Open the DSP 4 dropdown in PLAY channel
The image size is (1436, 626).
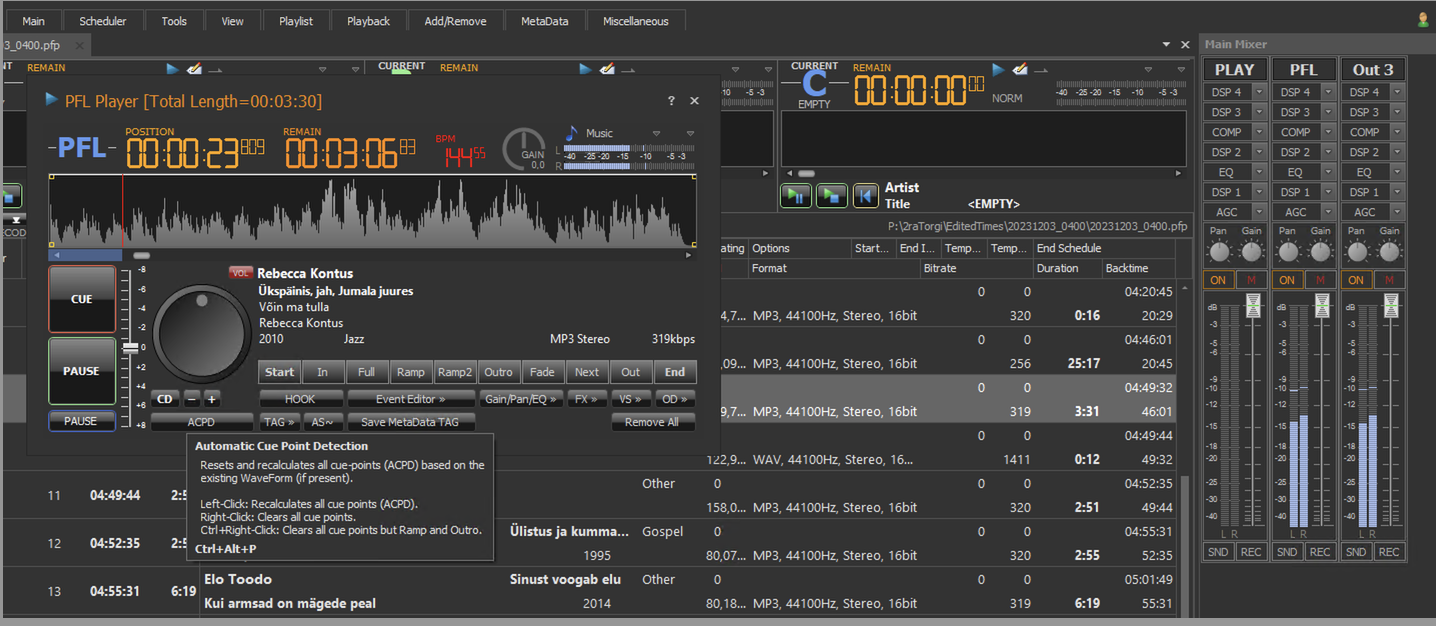(1259, 92)
